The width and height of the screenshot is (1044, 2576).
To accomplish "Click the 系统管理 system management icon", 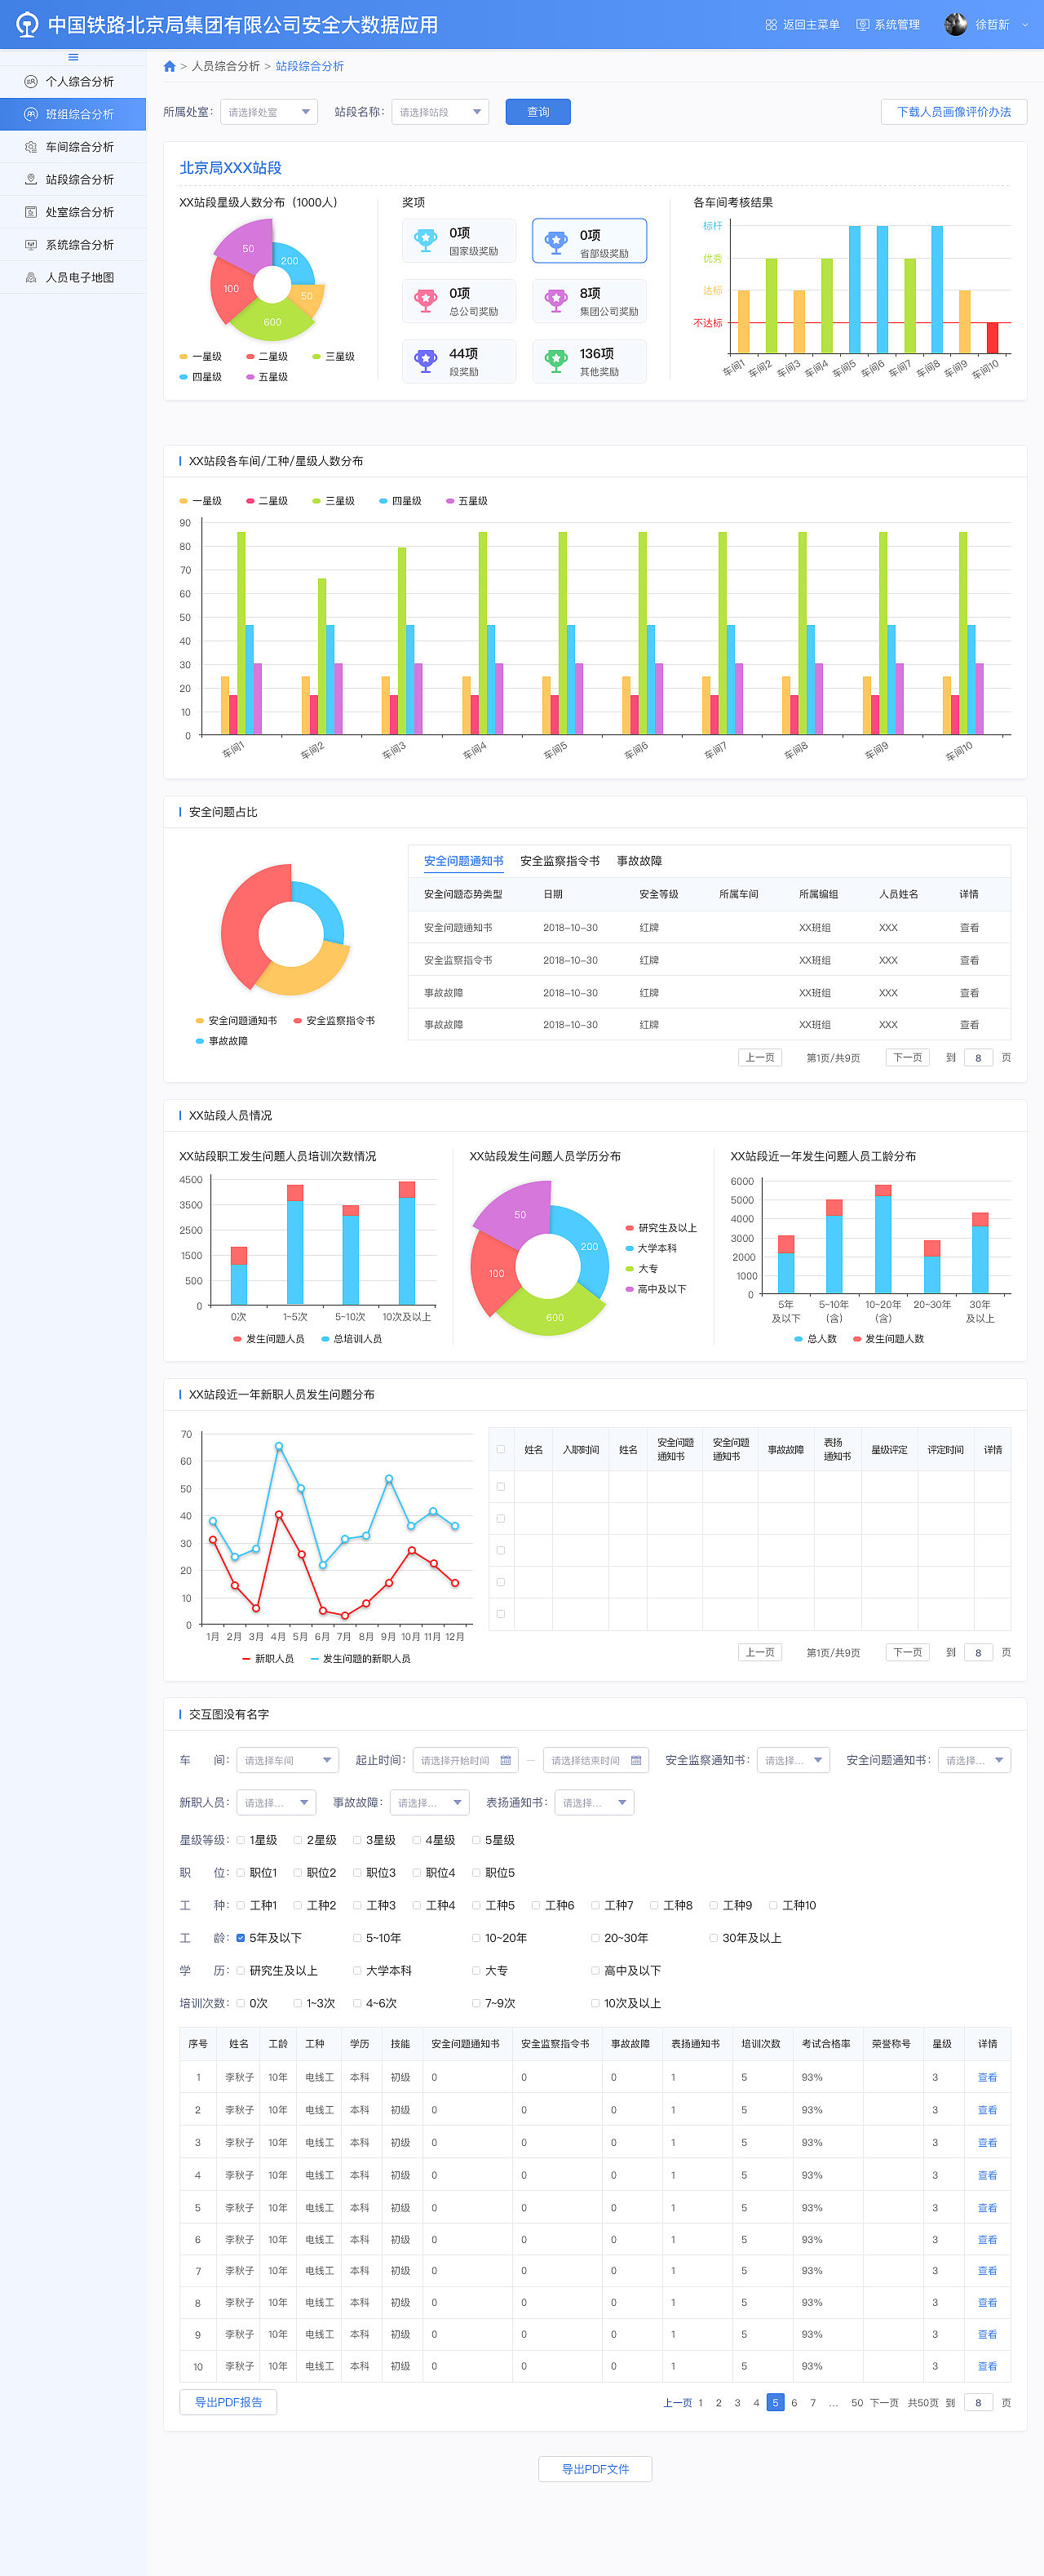I will 862,25.
